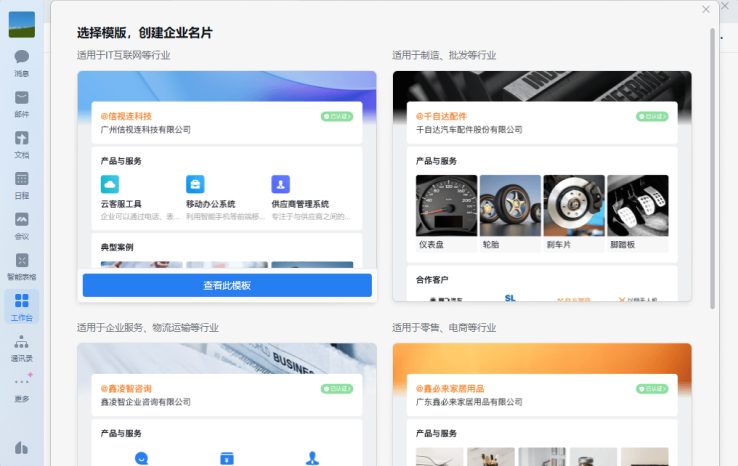738x466 pixels.
Task: Click 已认证 badge on 鑫凌智咨询 card
Action: (337, 389)
